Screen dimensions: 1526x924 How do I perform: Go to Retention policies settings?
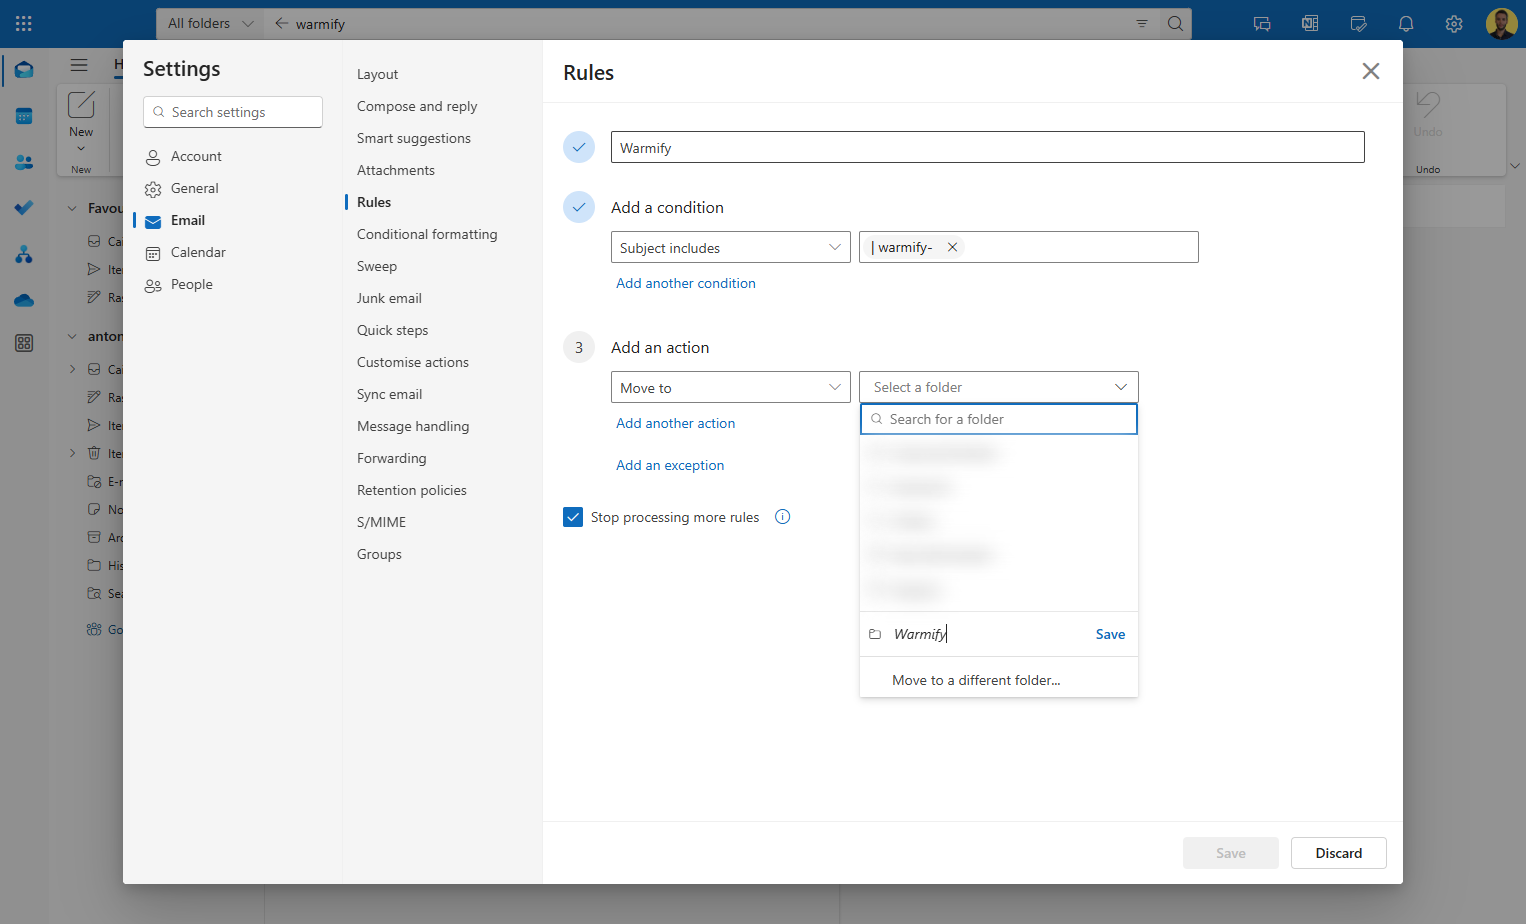click(412, 490)
